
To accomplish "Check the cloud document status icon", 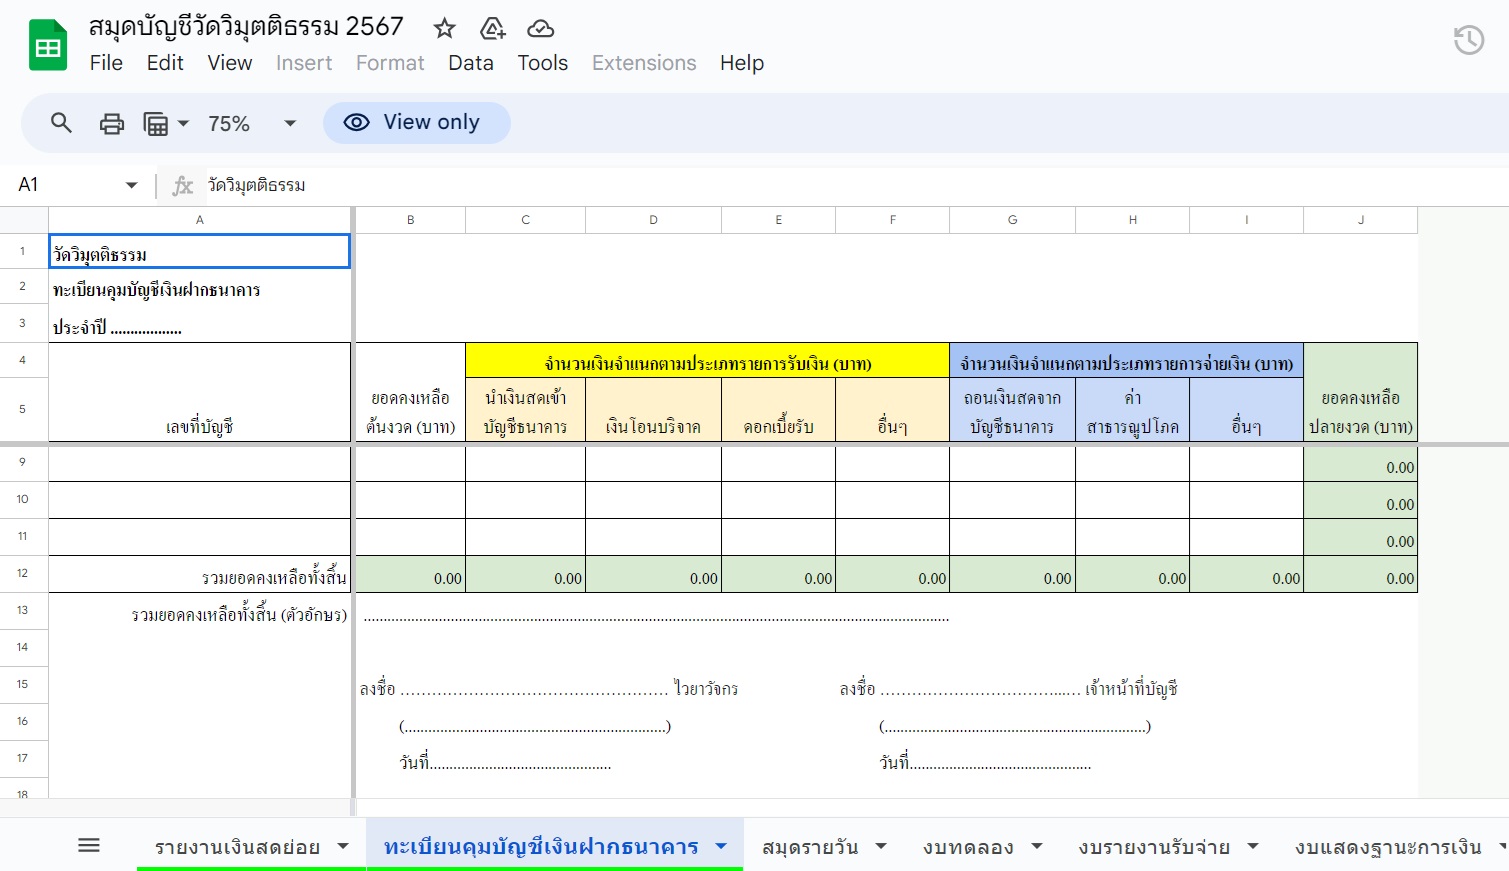I will pyautogui.click(x=540, y=28).
